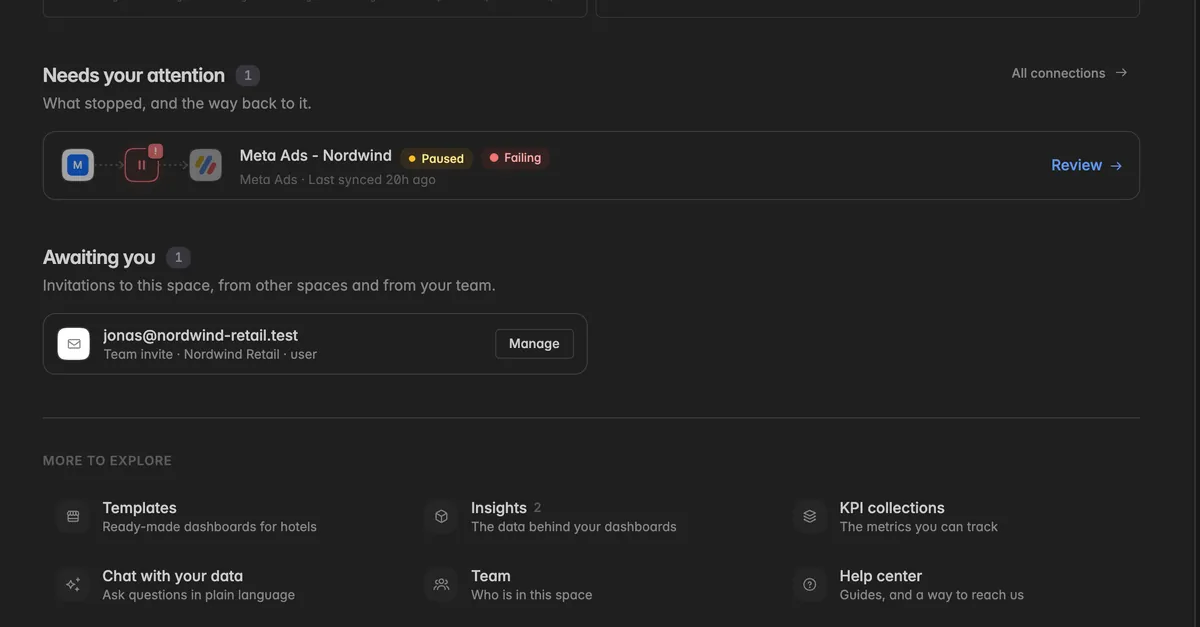Click the Needs your attention count badge

coord(248,75)
